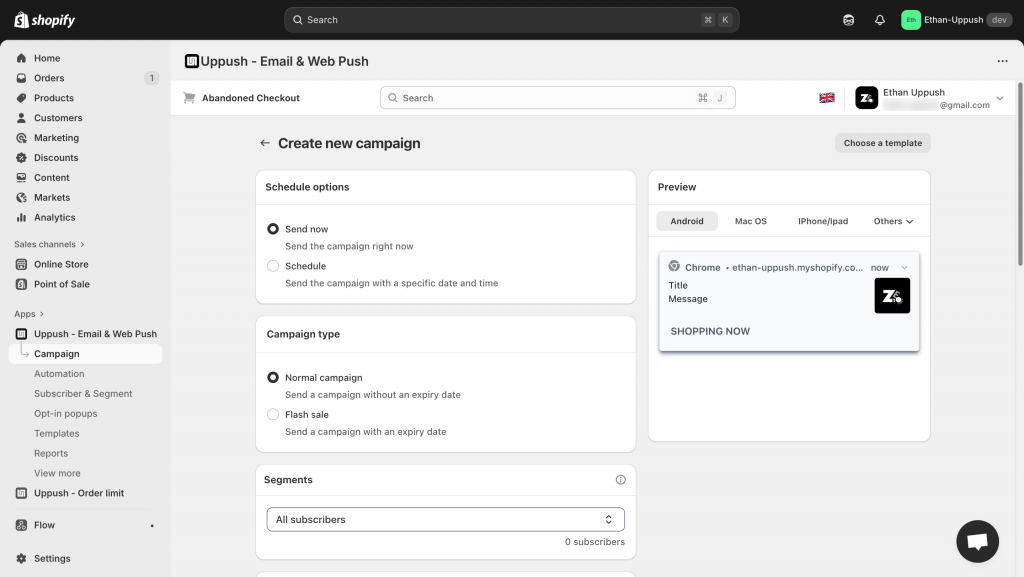1024x577 pixels.
Task: Select the Flash sale campaign type
Action: (273, 414)
